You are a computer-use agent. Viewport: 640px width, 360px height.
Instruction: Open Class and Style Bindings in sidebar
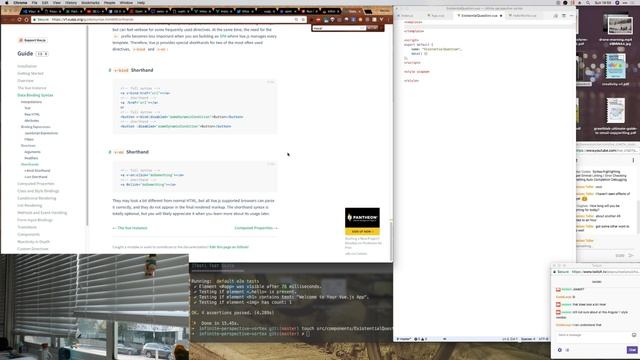pyautogui.click(x=38, y=191)
